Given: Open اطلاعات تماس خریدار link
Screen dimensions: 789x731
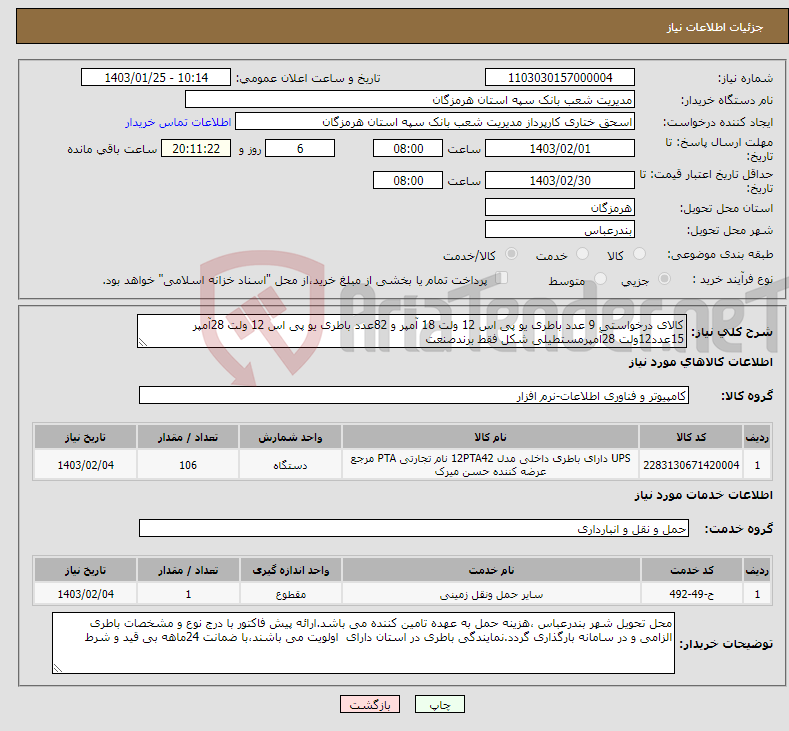Looking at the screenshot, I should coord(178,122).
